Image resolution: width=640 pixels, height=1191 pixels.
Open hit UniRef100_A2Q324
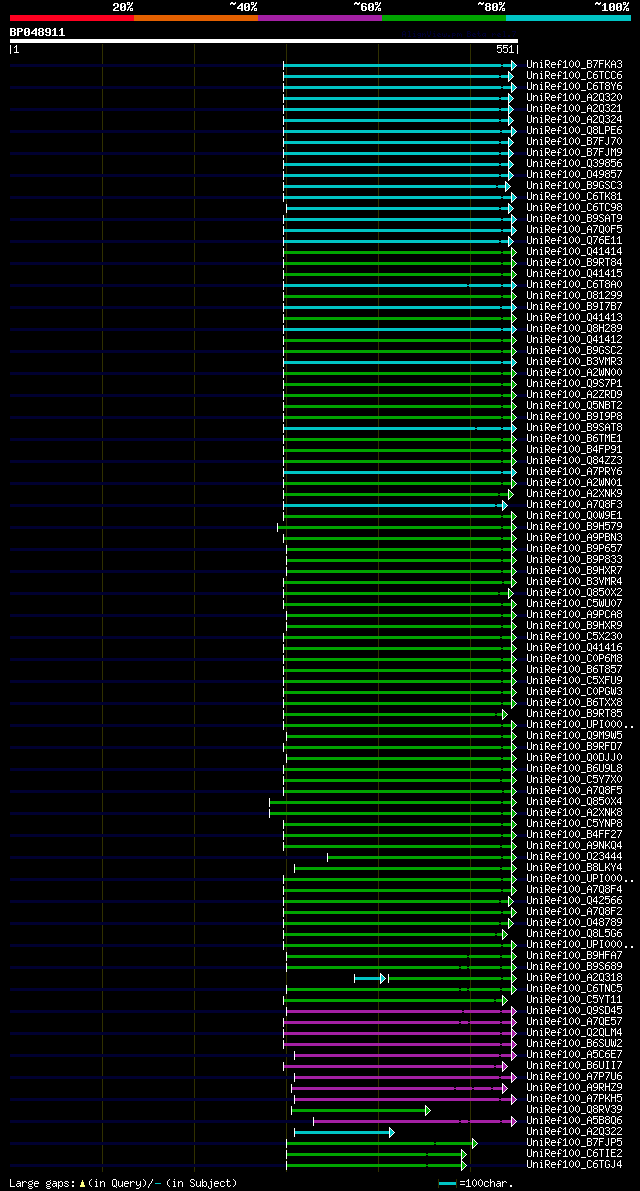pyautogui.click(x=574, y=120)
